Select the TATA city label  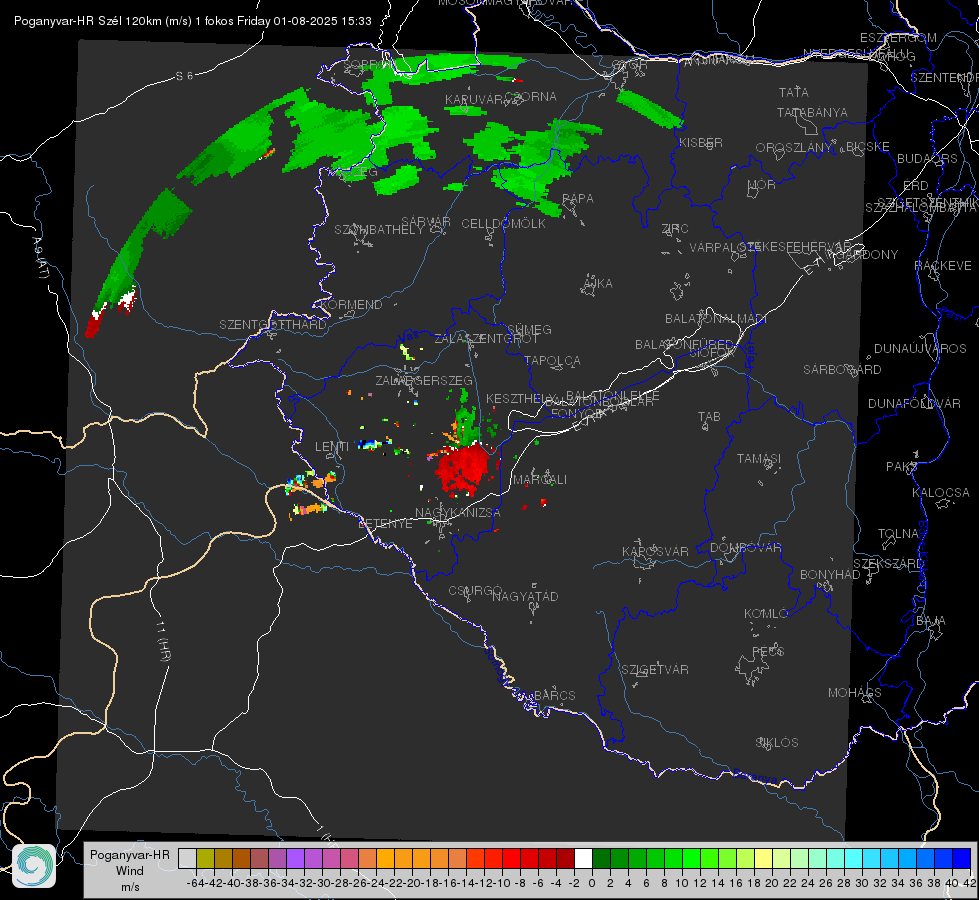(x=794, y=92)
